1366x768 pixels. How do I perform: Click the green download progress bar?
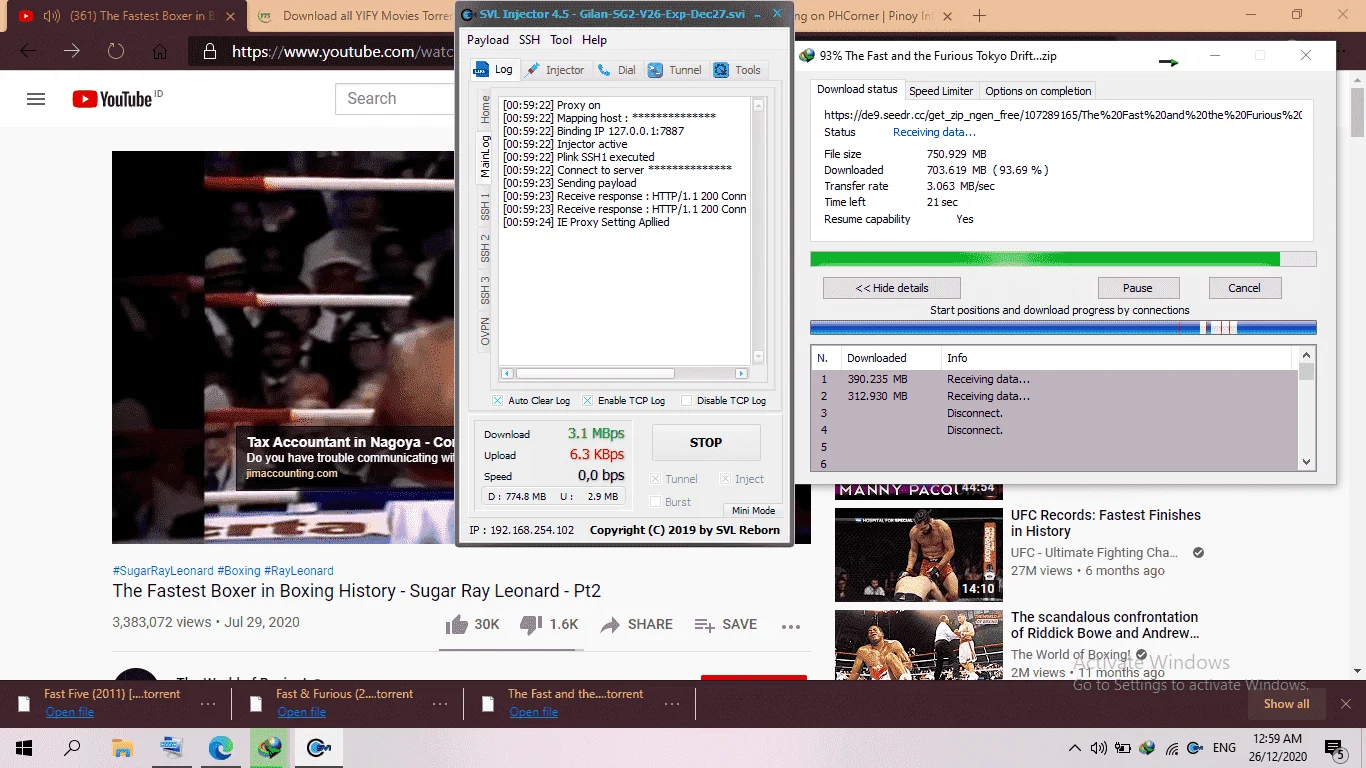tap(1063, 259)
